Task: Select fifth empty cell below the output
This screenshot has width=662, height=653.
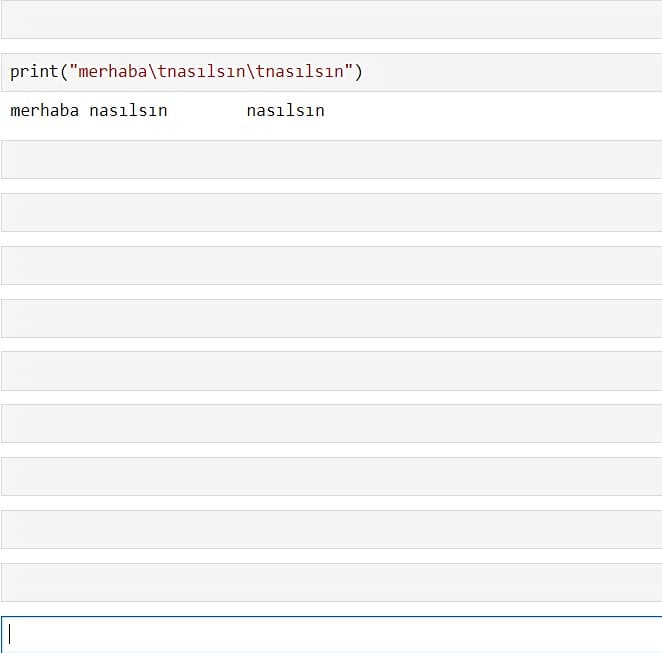Action: [330, 371]
